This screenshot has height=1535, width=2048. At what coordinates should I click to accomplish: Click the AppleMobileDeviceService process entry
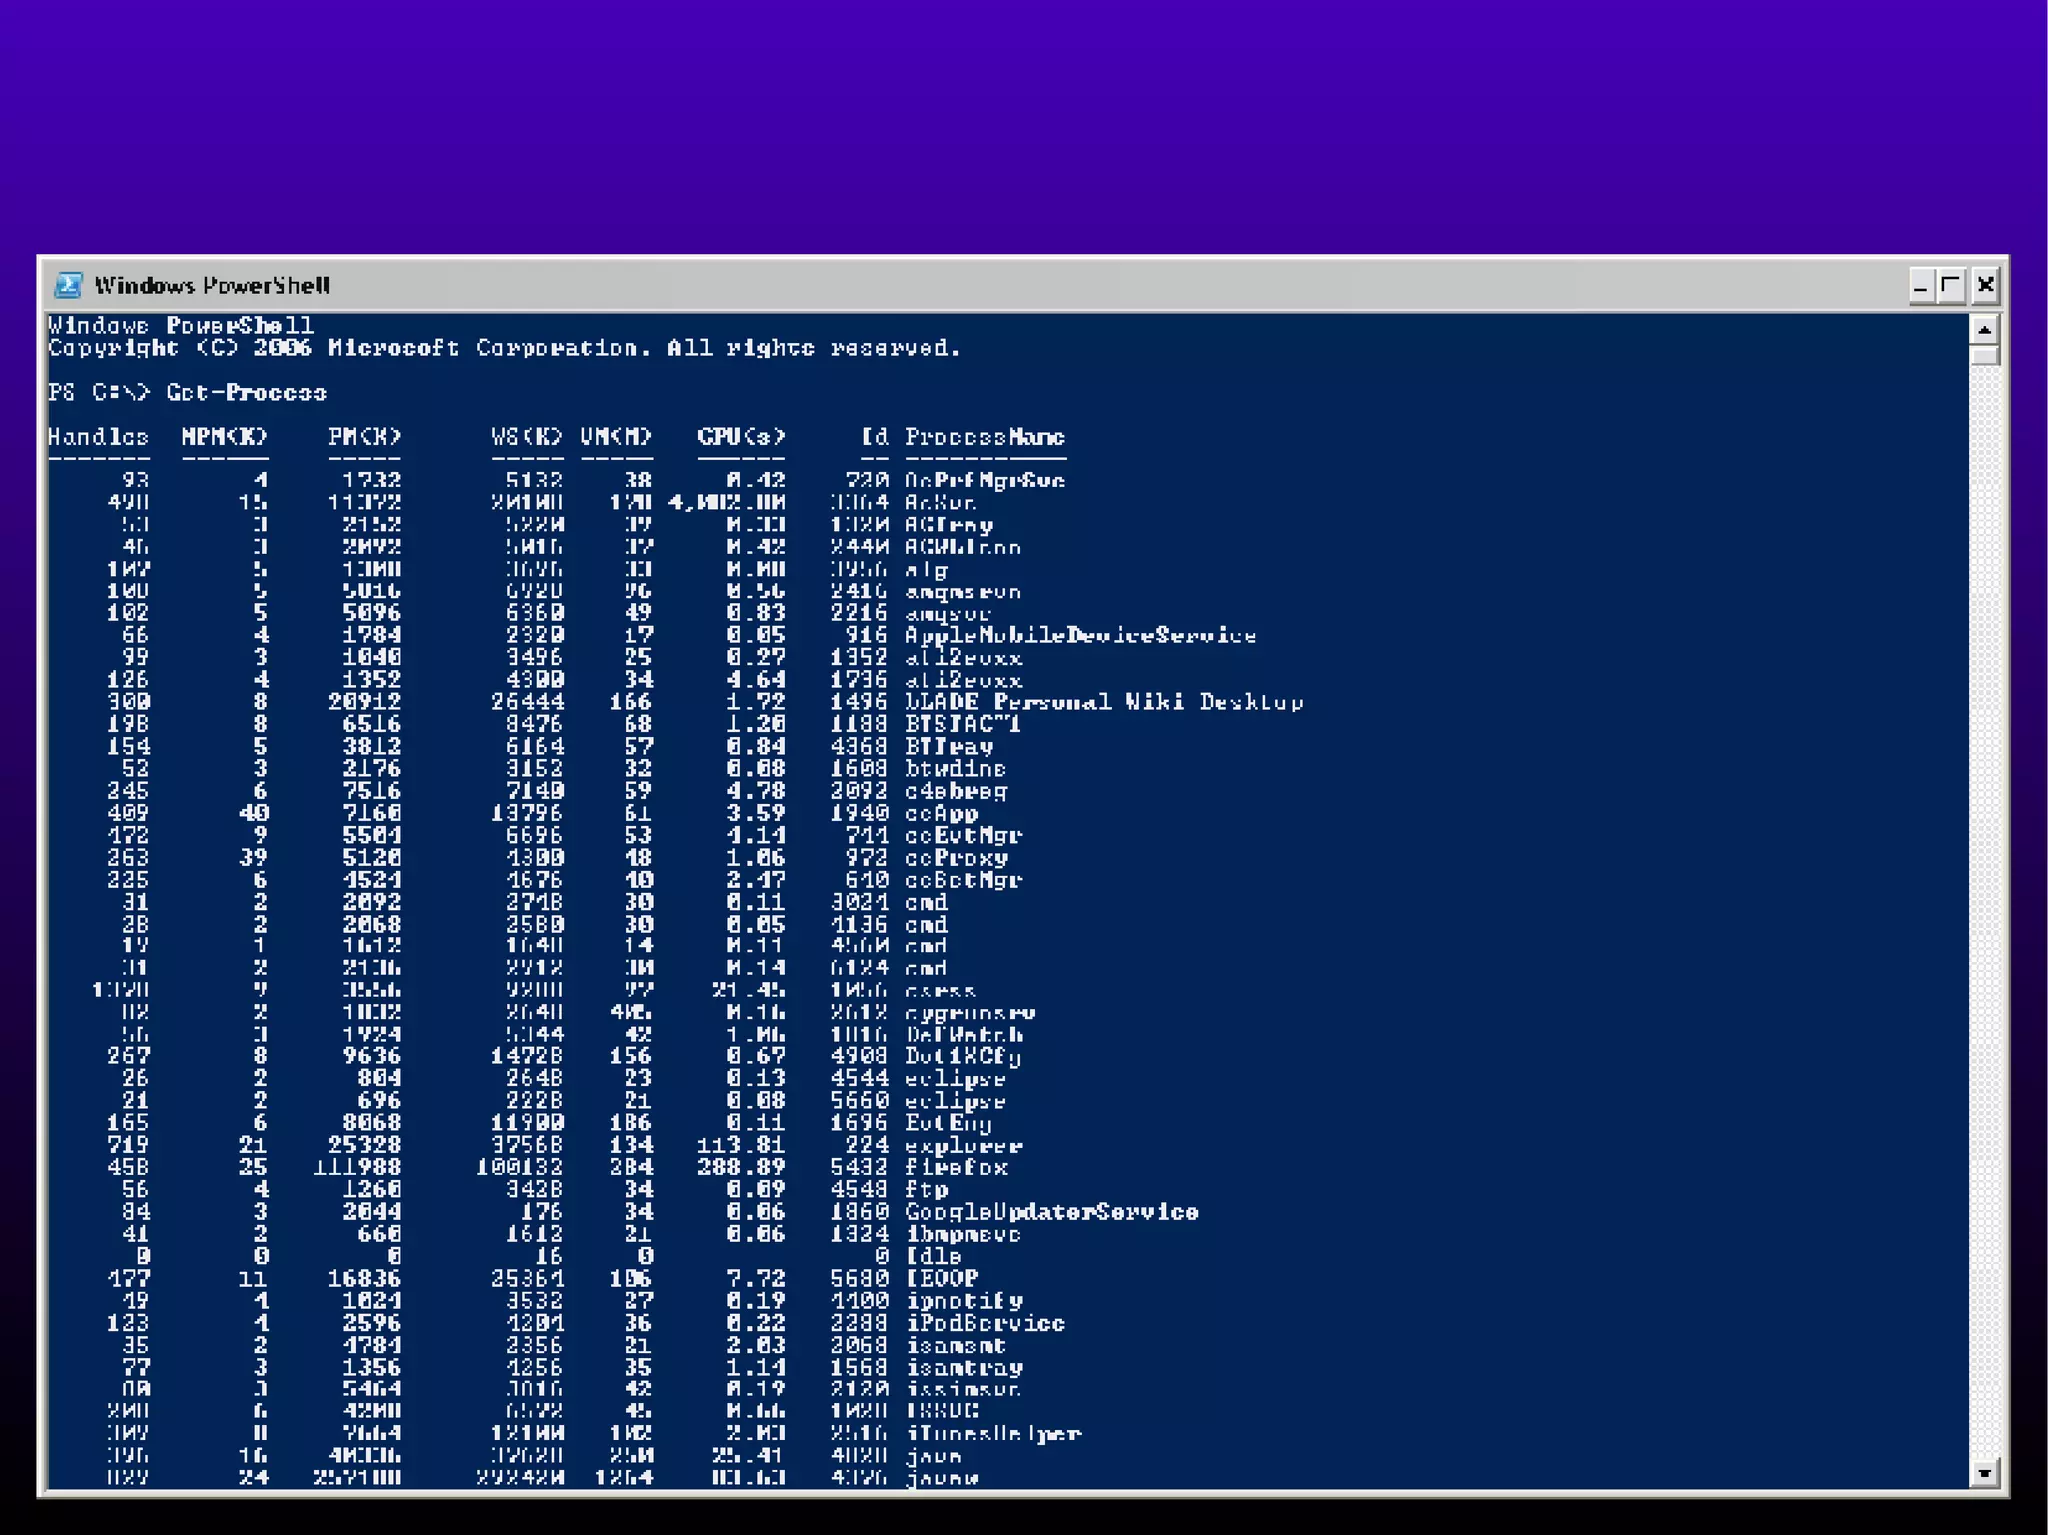pyautogui.click(x=1080, y=635)
